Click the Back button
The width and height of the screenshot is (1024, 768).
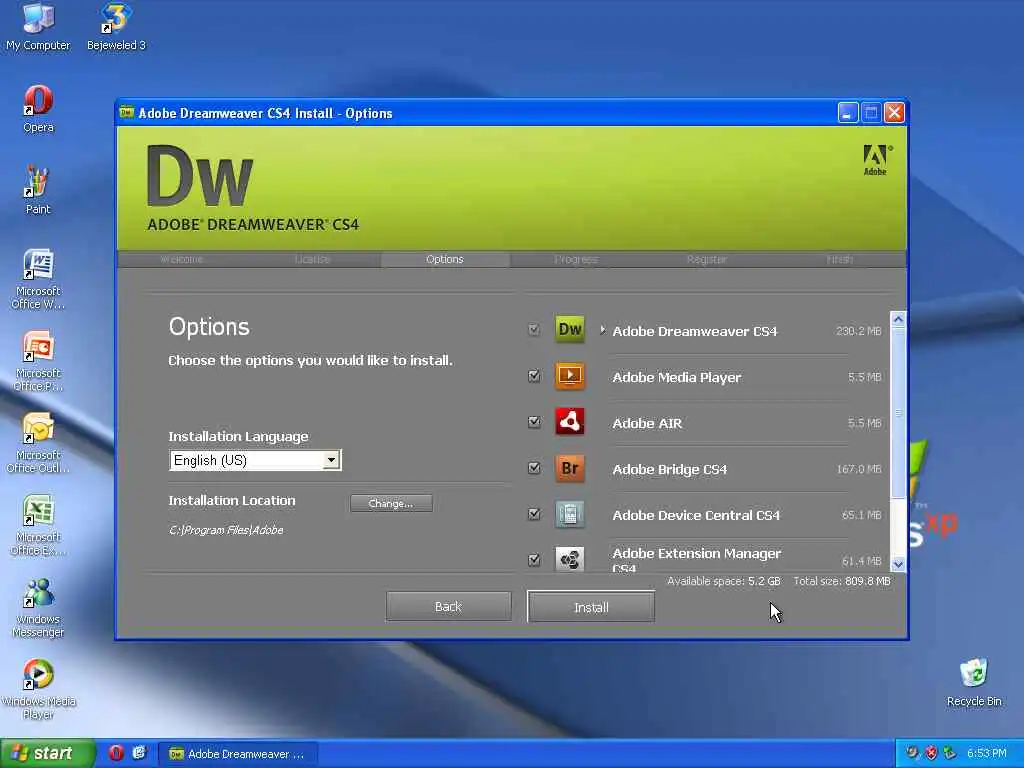(449, 607)
